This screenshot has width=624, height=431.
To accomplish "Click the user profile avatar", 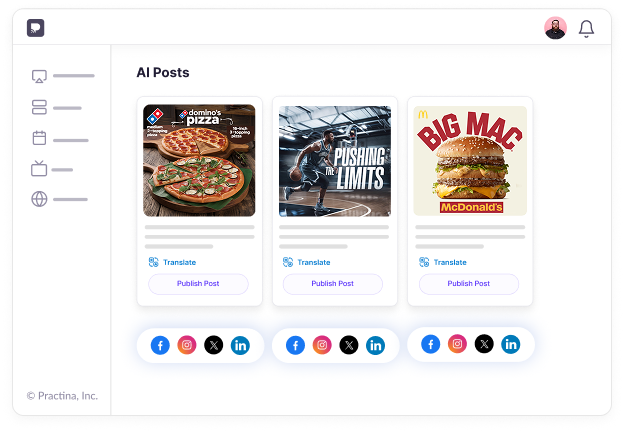I will coord(555,28).
